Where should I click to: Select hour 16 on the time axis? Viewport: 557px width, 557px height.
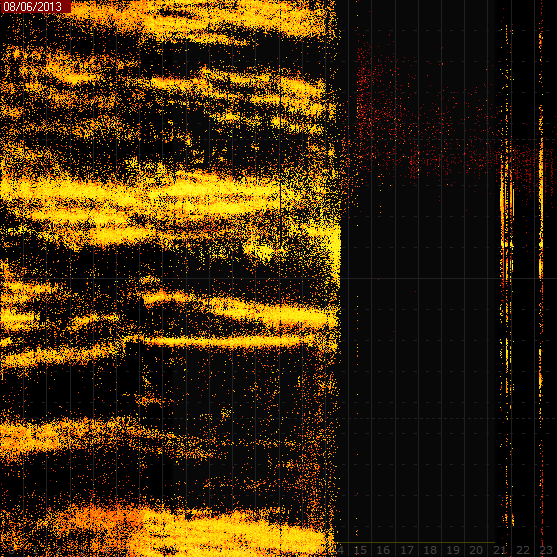point(383,550)
